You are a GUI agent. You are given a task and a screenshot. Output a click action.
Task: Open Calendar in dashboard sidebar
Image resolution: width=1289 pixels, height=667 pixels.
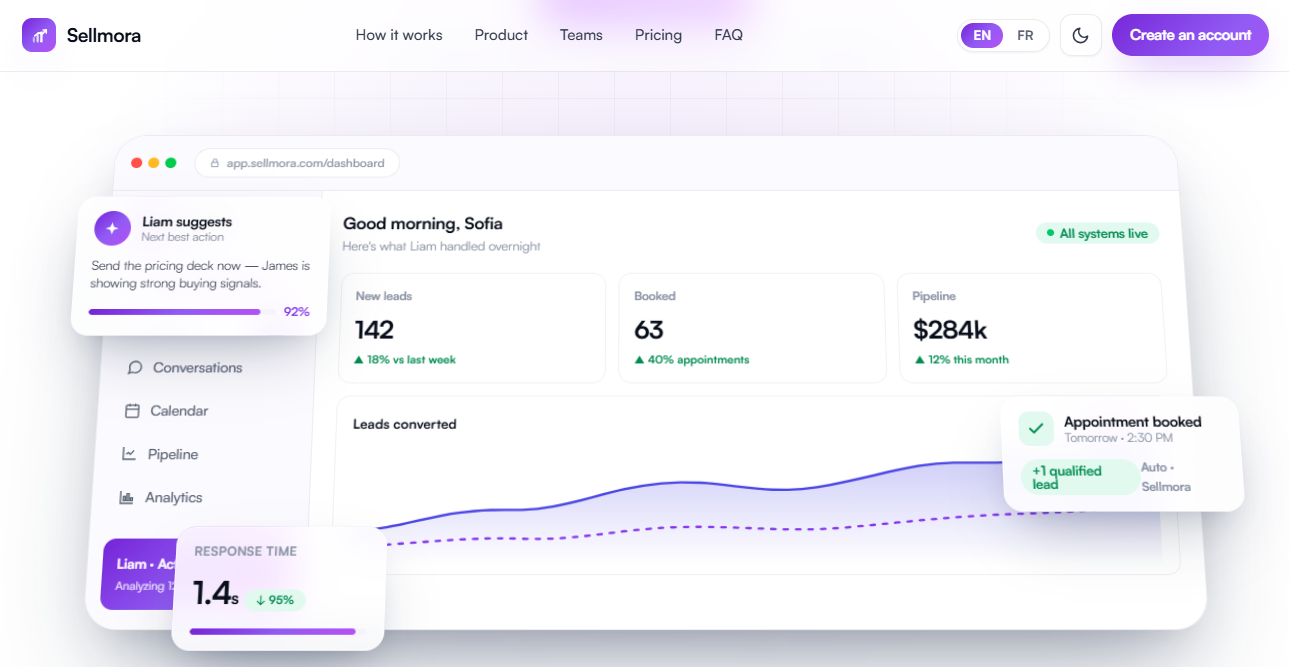[166, 410]
